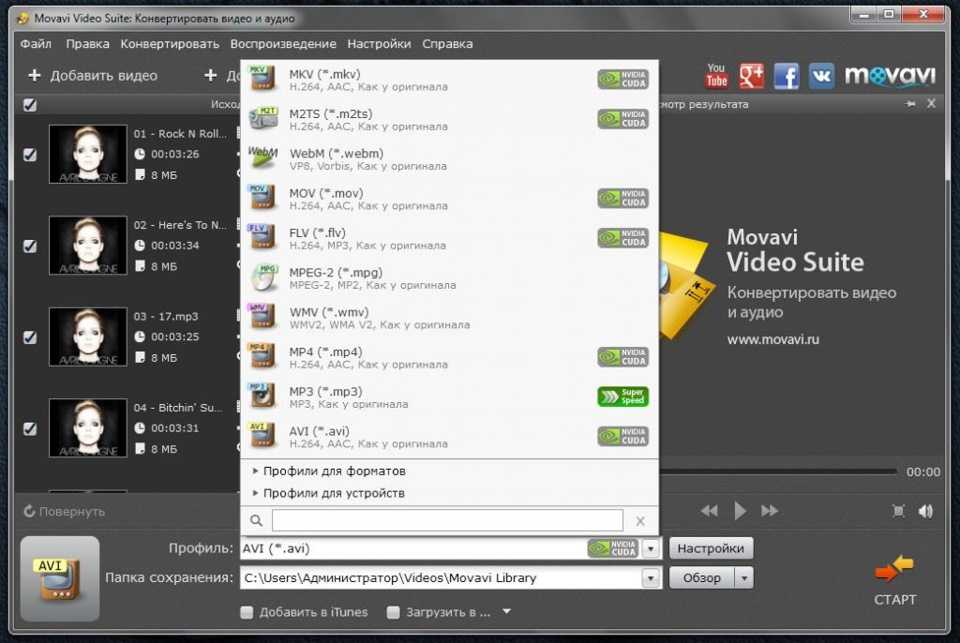
Task: Click NVIDIA CUDA badge in Профиль field
Action: coord(613,548)
